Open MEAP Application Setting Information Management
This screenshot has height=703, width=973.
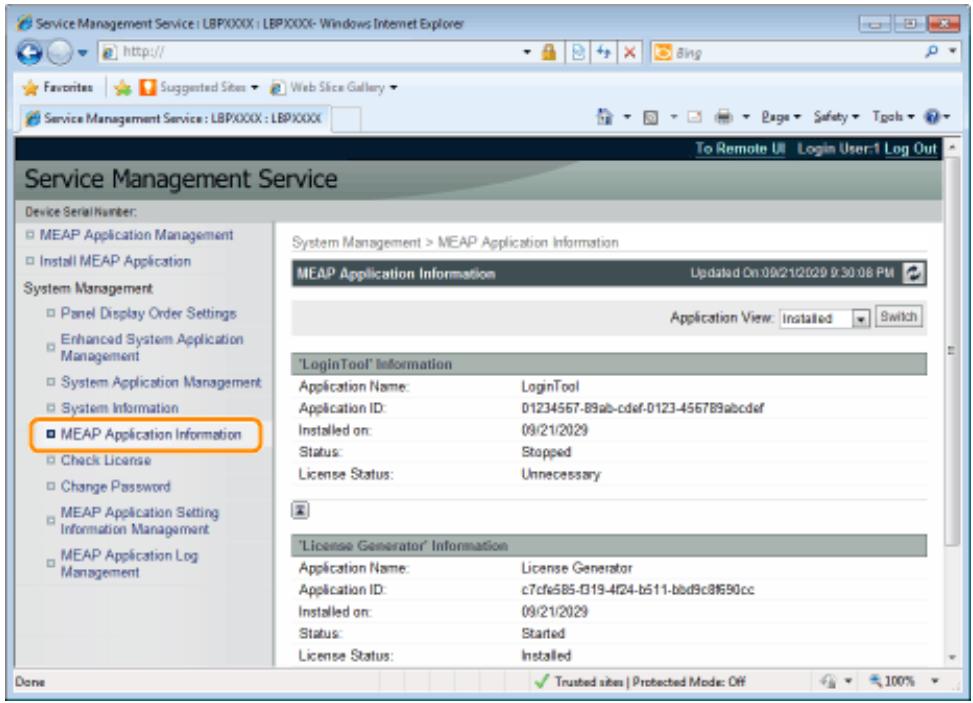(x=140, y=521)
